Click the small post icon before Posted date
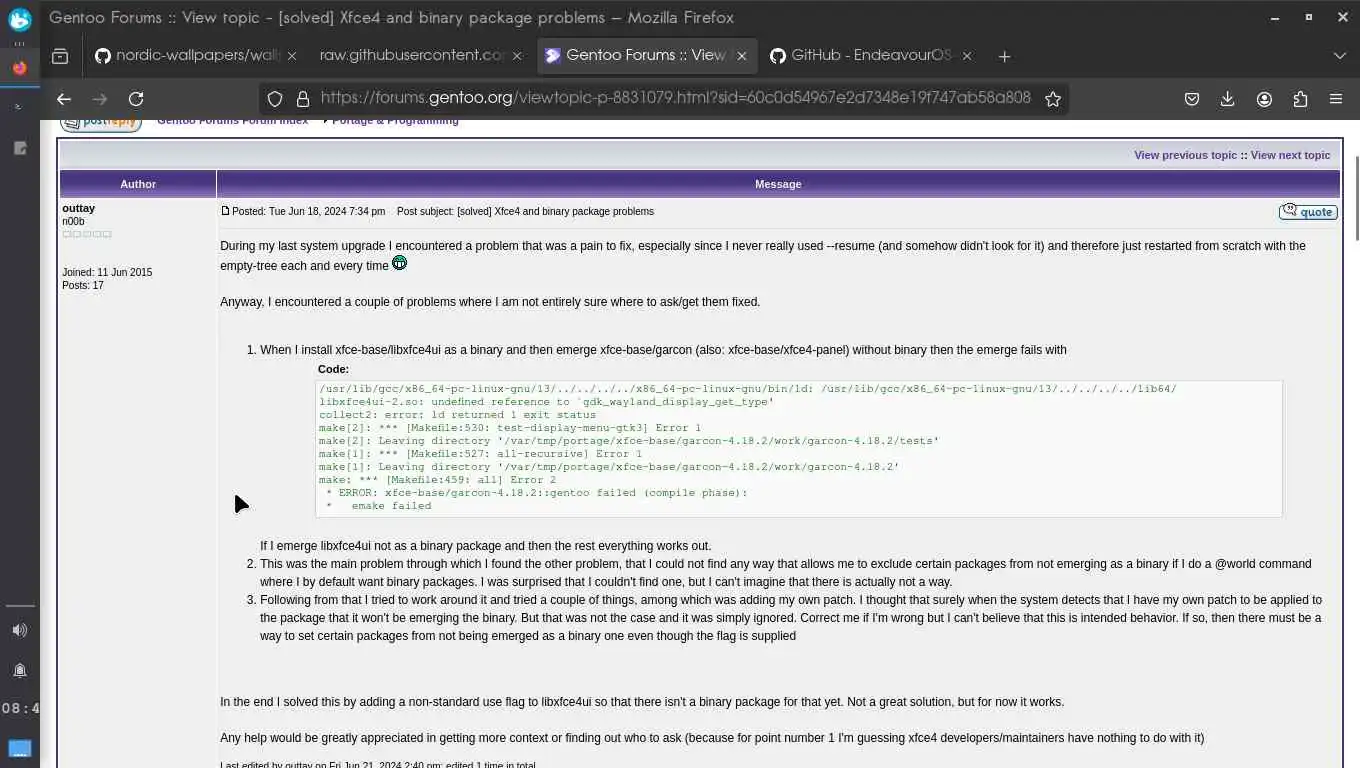This screenshot has height=768, width=1360. point(225,211)
